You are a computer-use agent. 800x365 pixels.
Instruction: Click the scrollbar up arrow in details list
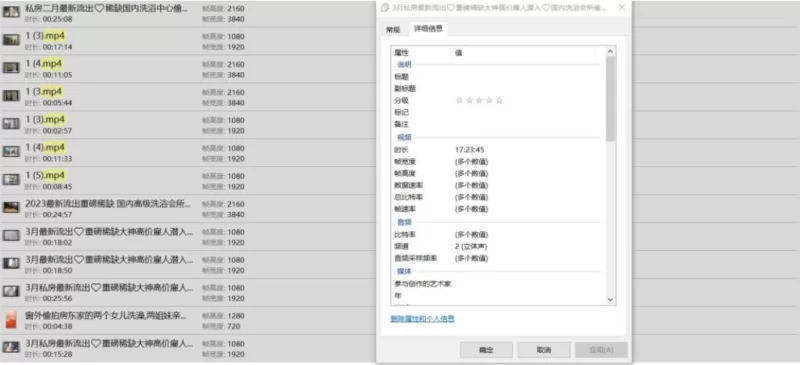pos(610,52)
